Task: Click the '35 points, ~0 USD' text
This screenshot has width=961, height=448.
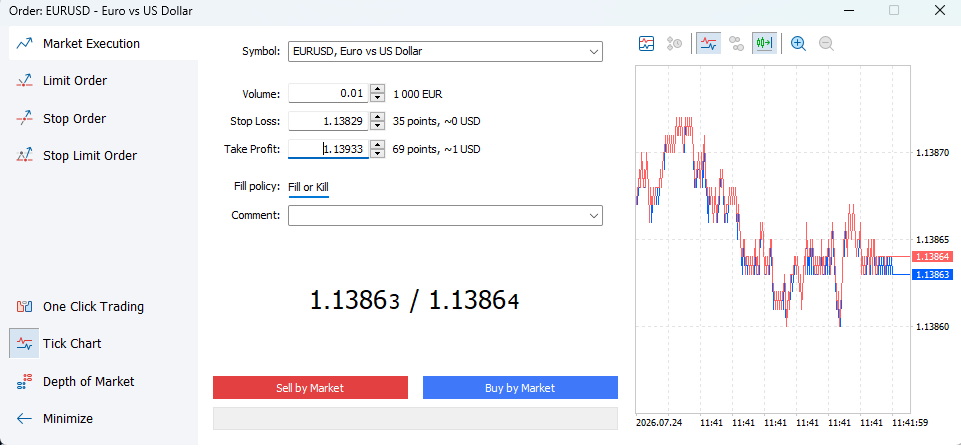Action: (436, 121)
